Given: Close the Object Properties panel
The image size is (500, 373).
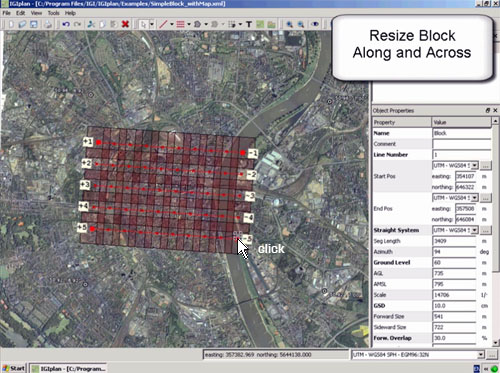Looking at the screenshot, I should [495, 110].
